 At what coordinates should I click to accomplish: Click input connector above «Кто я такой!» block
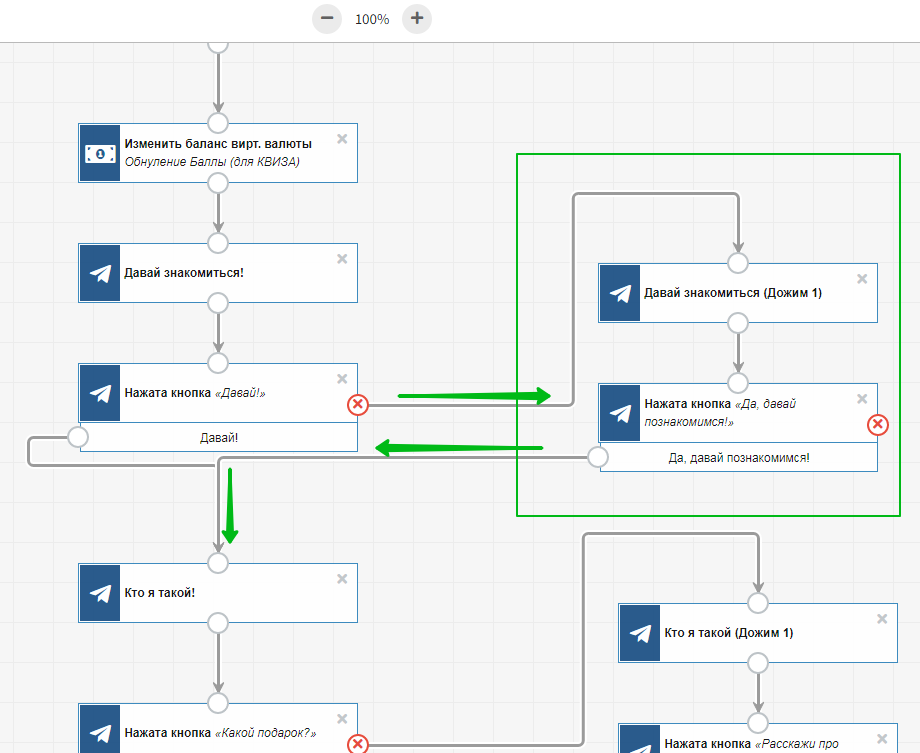click(218, 563)
